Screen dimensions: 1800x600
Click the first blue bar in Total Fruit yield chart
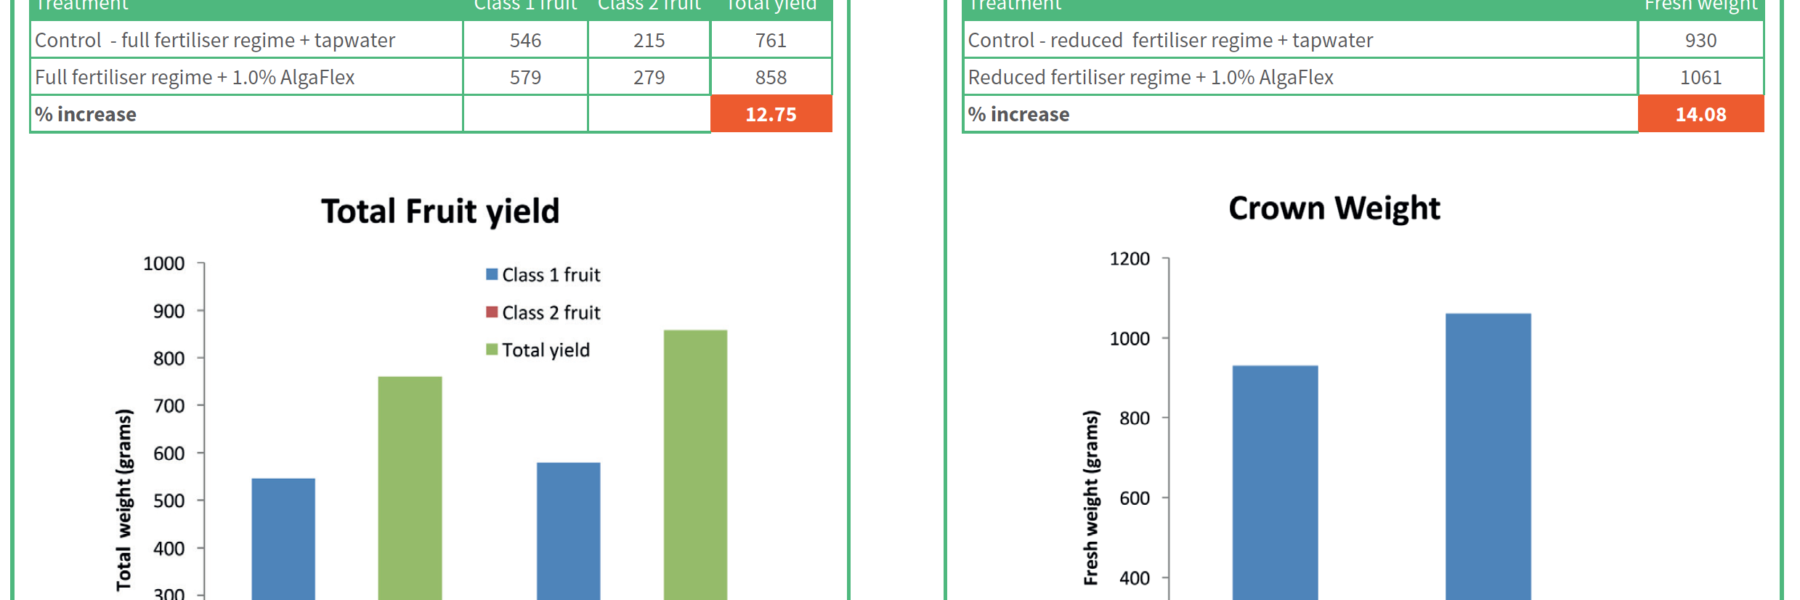[x=283, y=539]
